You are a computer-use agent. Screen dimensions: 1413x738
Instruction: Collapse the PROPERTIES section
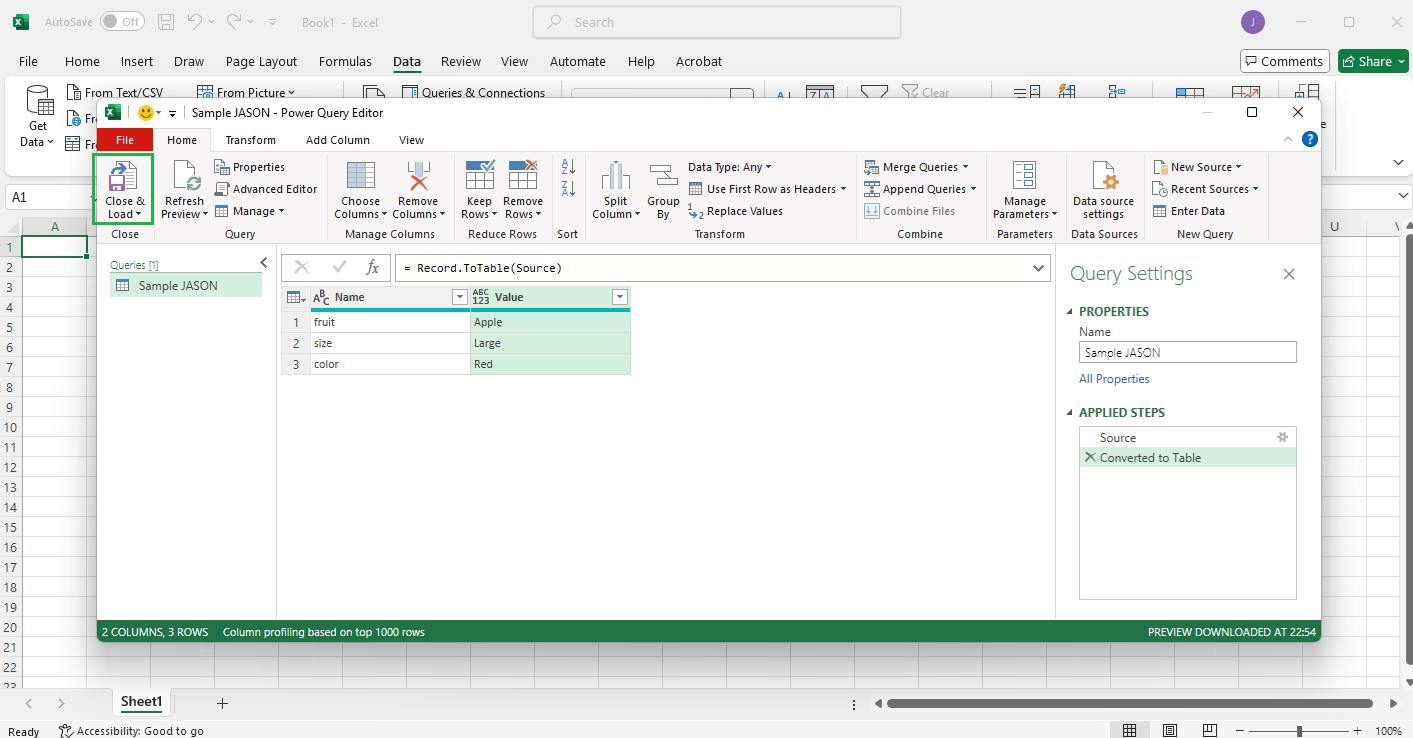(1071, 312)
